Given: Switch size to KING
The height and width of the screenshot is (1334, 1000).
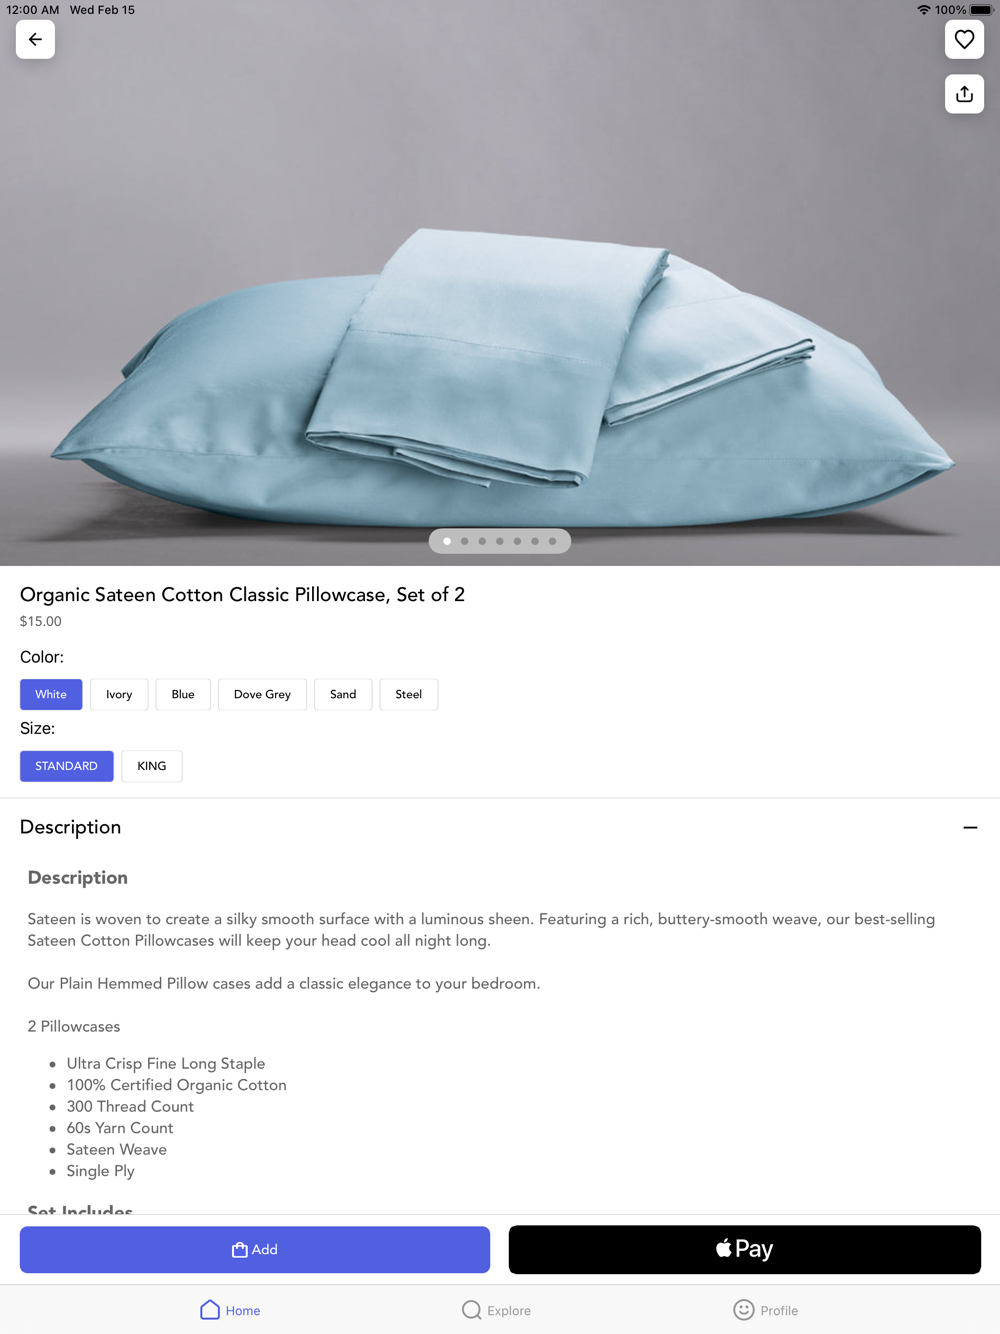Looking at the screenshot, I should coord(152,766).
